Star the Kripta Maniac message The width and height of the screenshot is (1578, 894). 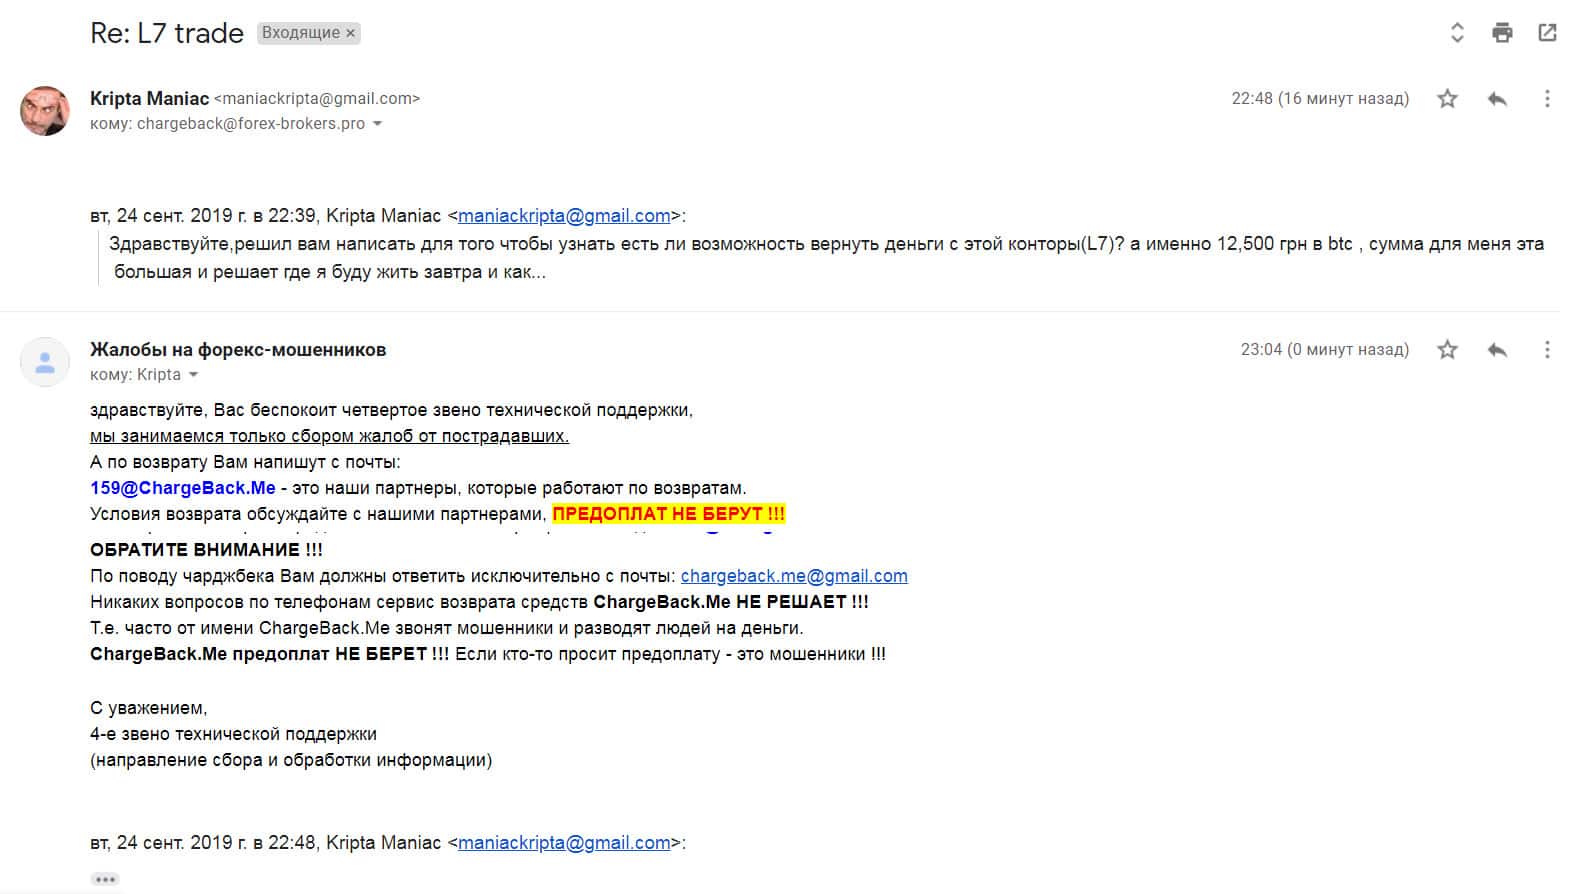click(x=1447, y=98)
